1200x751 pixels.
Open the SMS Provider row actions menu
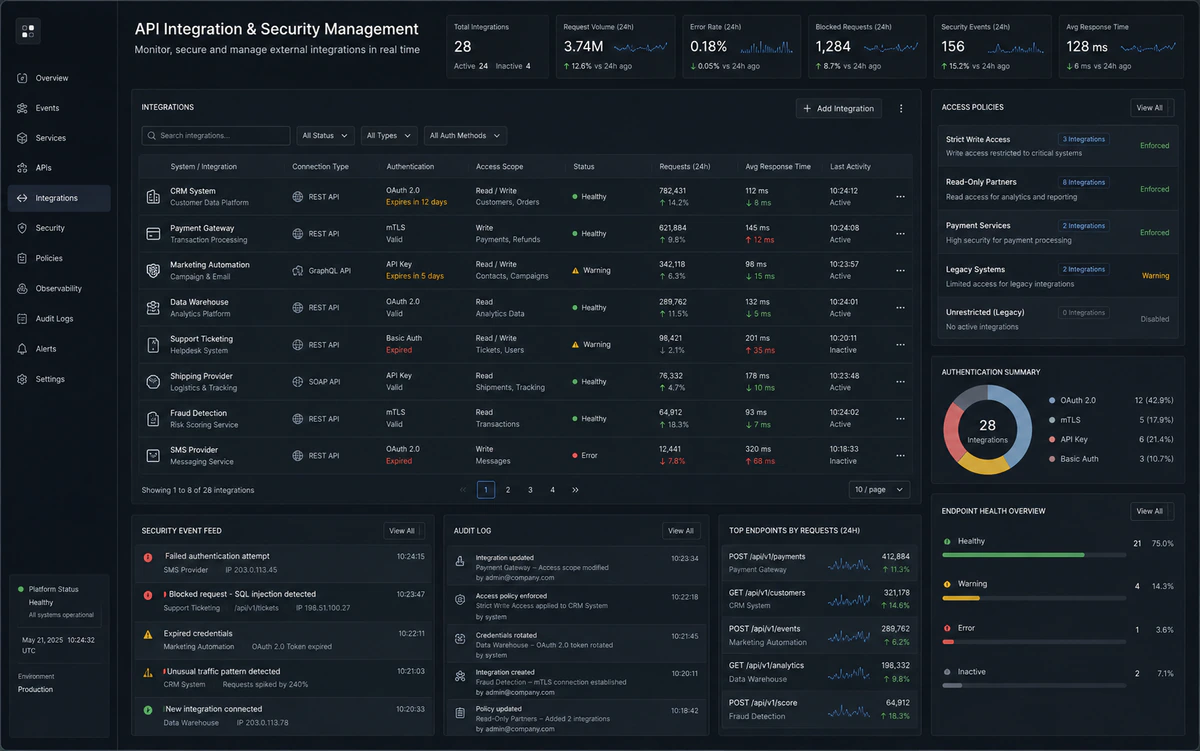[900, 456]
